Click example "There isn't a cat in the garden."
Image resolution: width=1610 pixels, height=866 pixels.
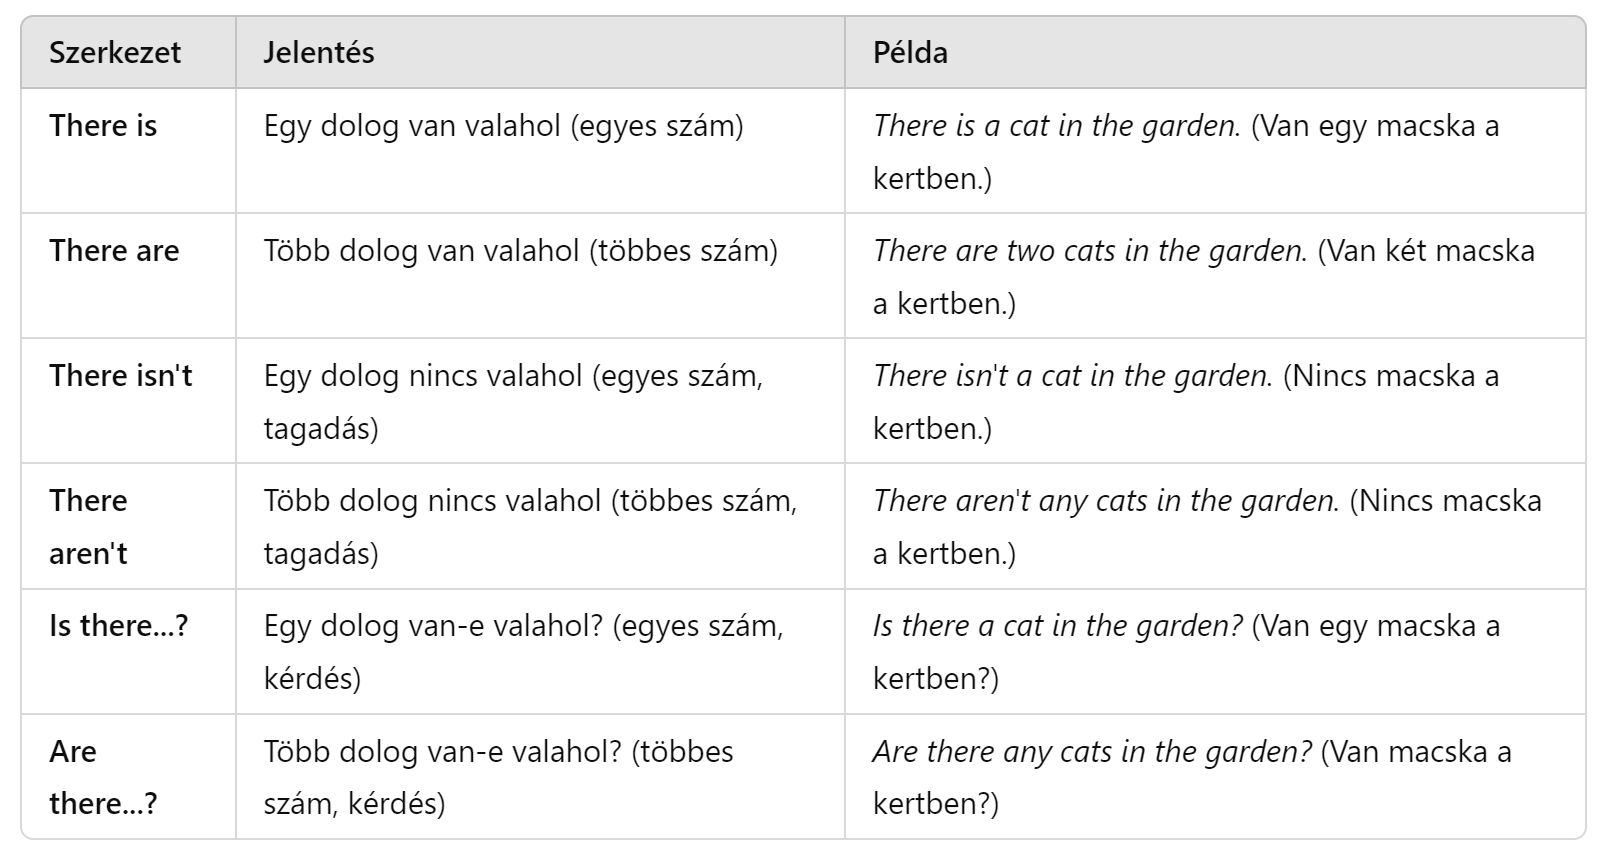(1072, 376)
